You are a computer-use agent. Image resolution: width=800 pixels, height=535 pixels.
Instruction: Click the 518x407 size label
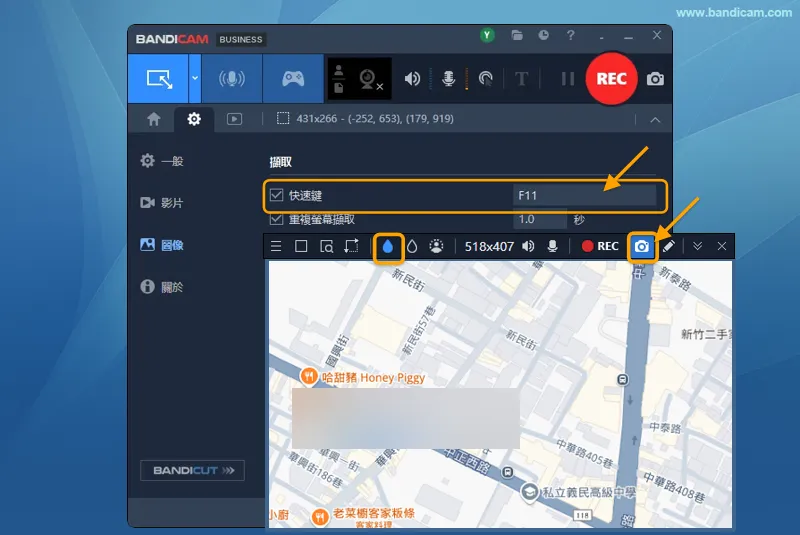pyautogui.click(x=489, y=247)
